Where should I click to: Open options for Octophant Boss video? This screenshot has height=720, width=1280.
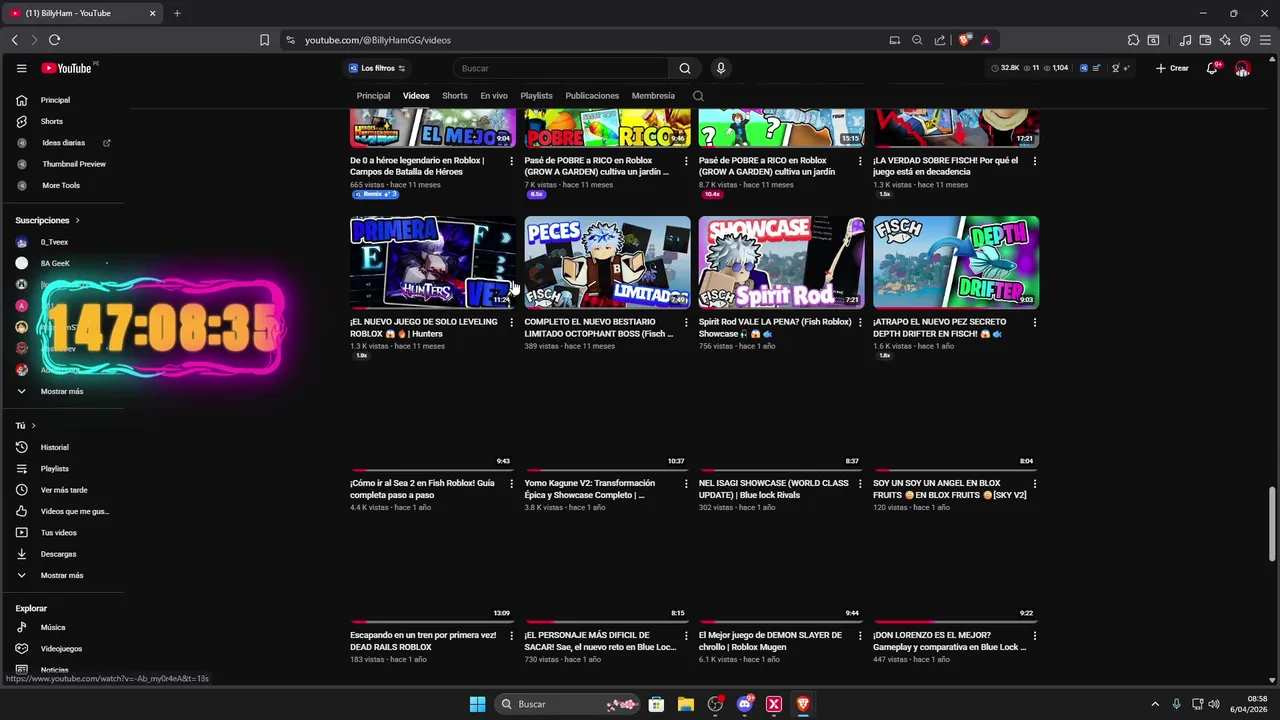point(686,323)
